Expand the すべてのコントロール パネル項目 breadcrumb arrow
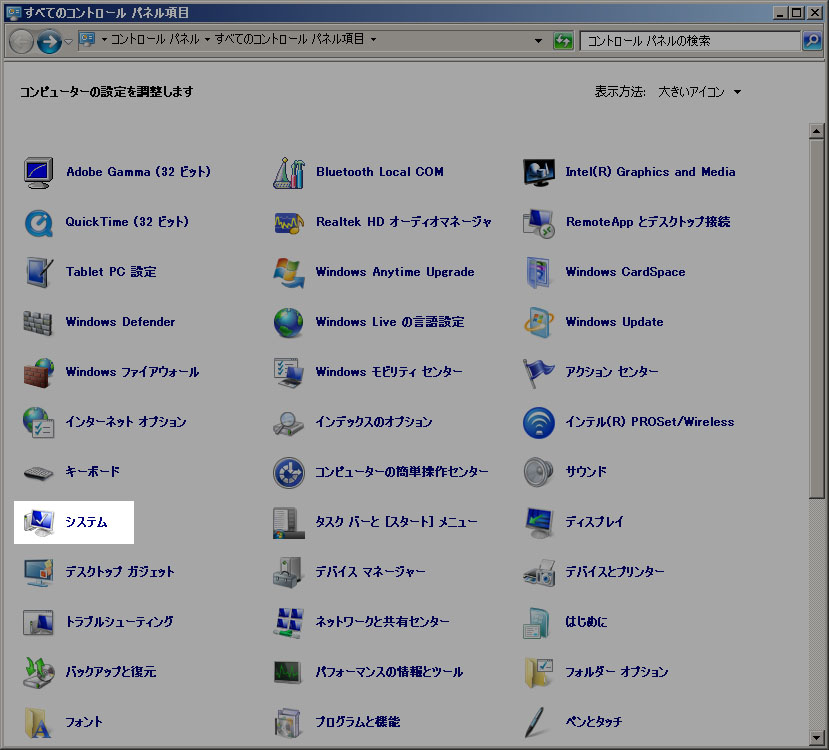 [x=373, y=39]
